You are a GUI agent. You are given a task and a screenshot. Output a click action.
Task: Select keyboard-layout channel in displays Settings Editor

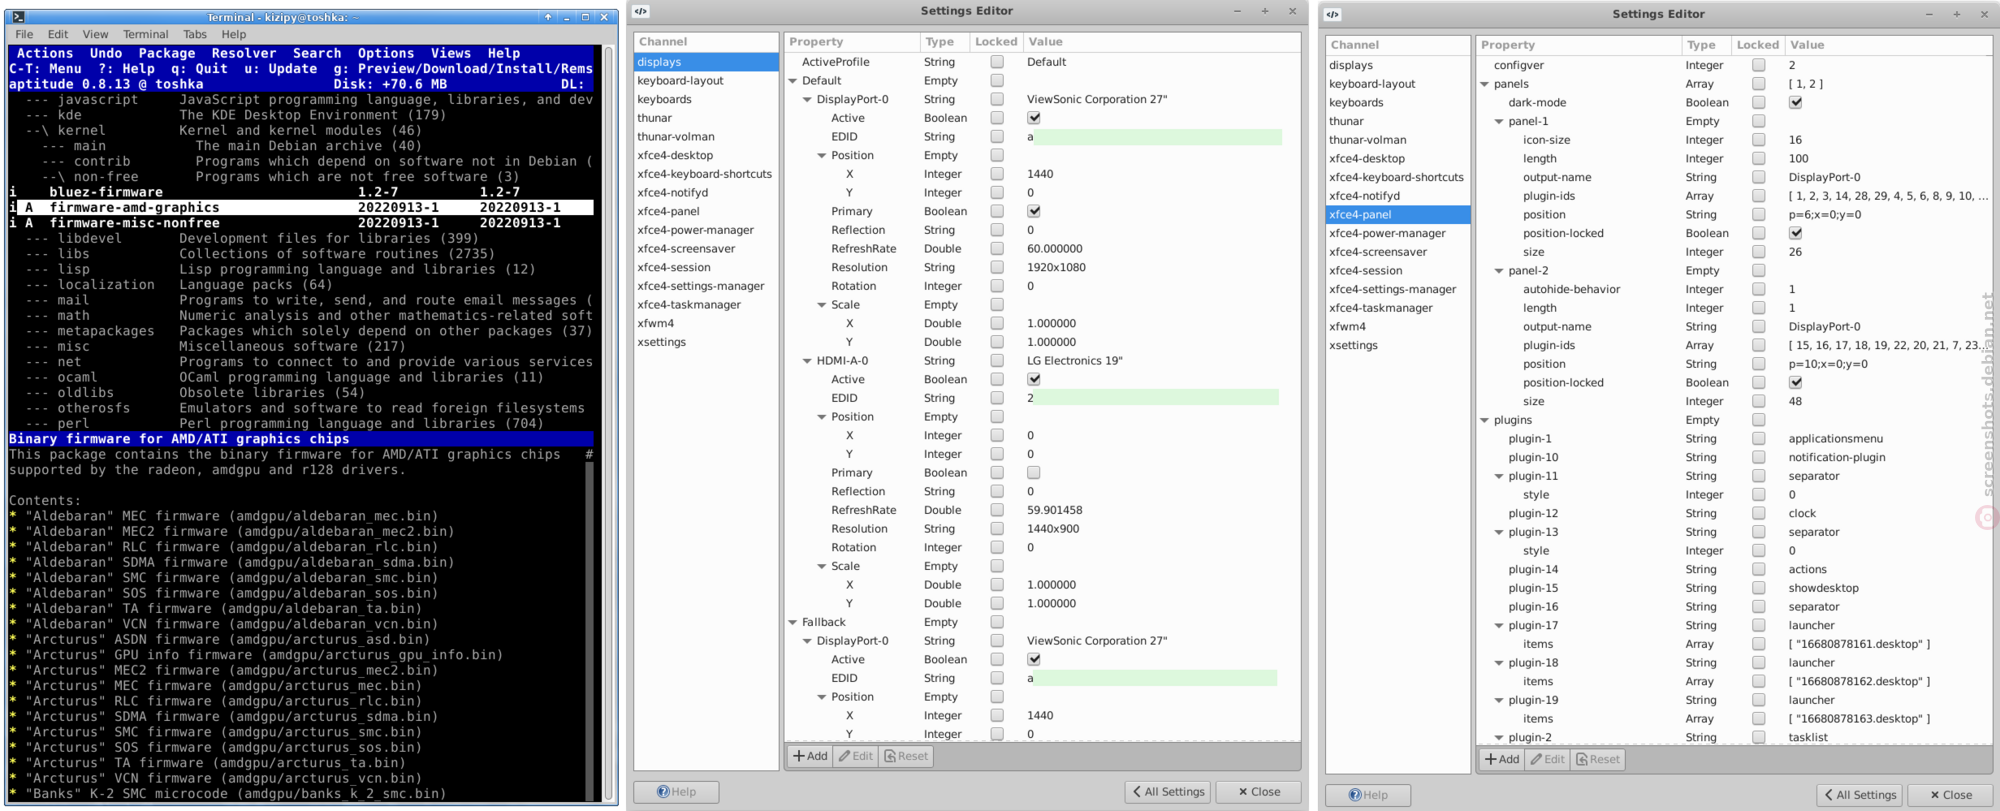pyautogui.click(x=706, y=81)
